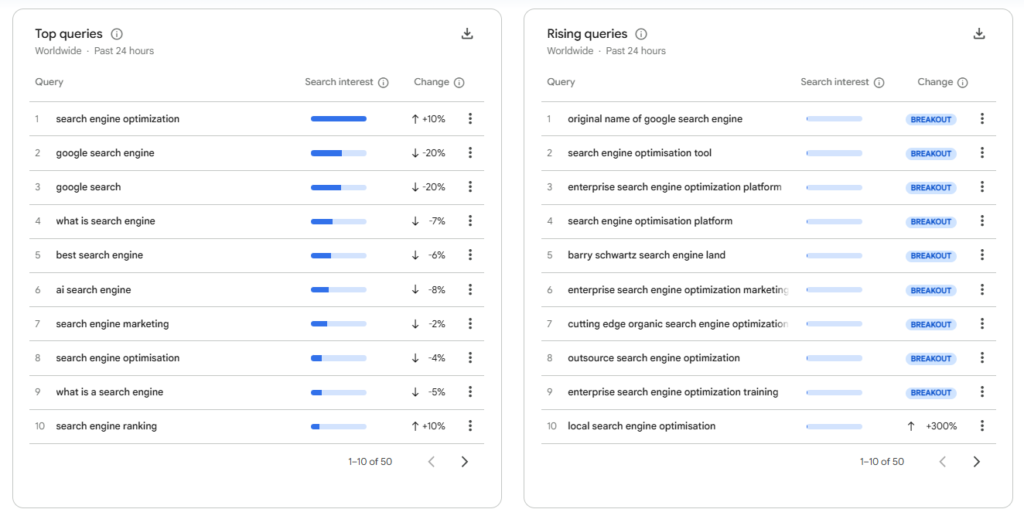
Task: Click BREAKOUT badge for search engine optimisation tool
Action: (x=931, y=153)
